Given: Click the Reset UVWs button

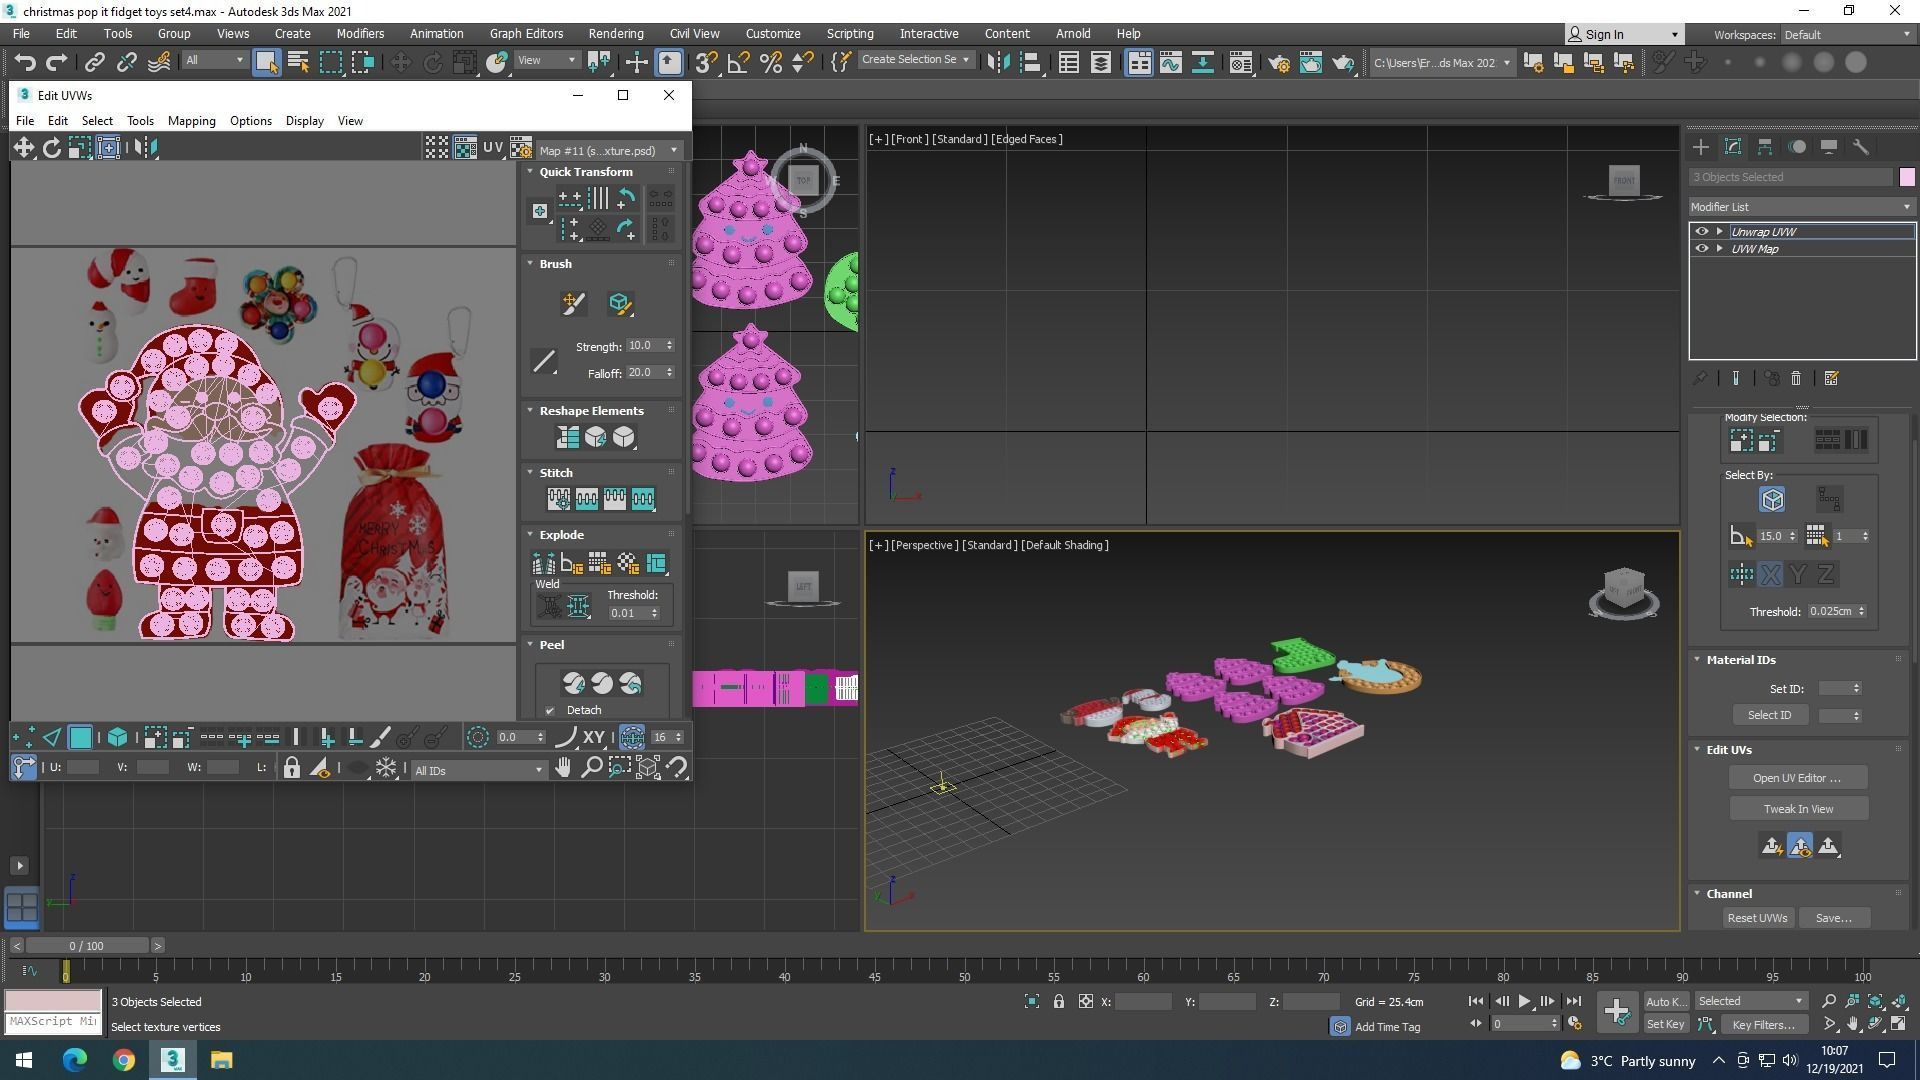Looking at the screenshot, I should click(x=1757, y=918).
